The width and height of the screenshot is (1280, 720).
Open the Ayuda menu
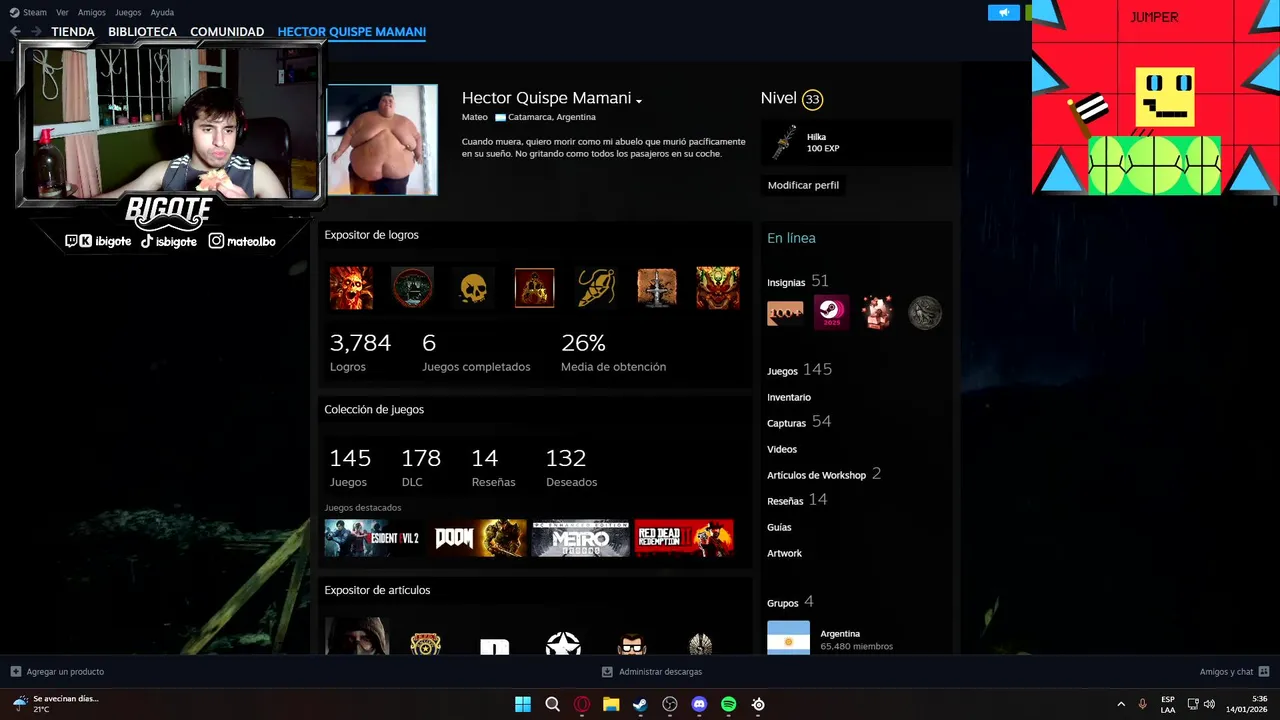[162, 12]
